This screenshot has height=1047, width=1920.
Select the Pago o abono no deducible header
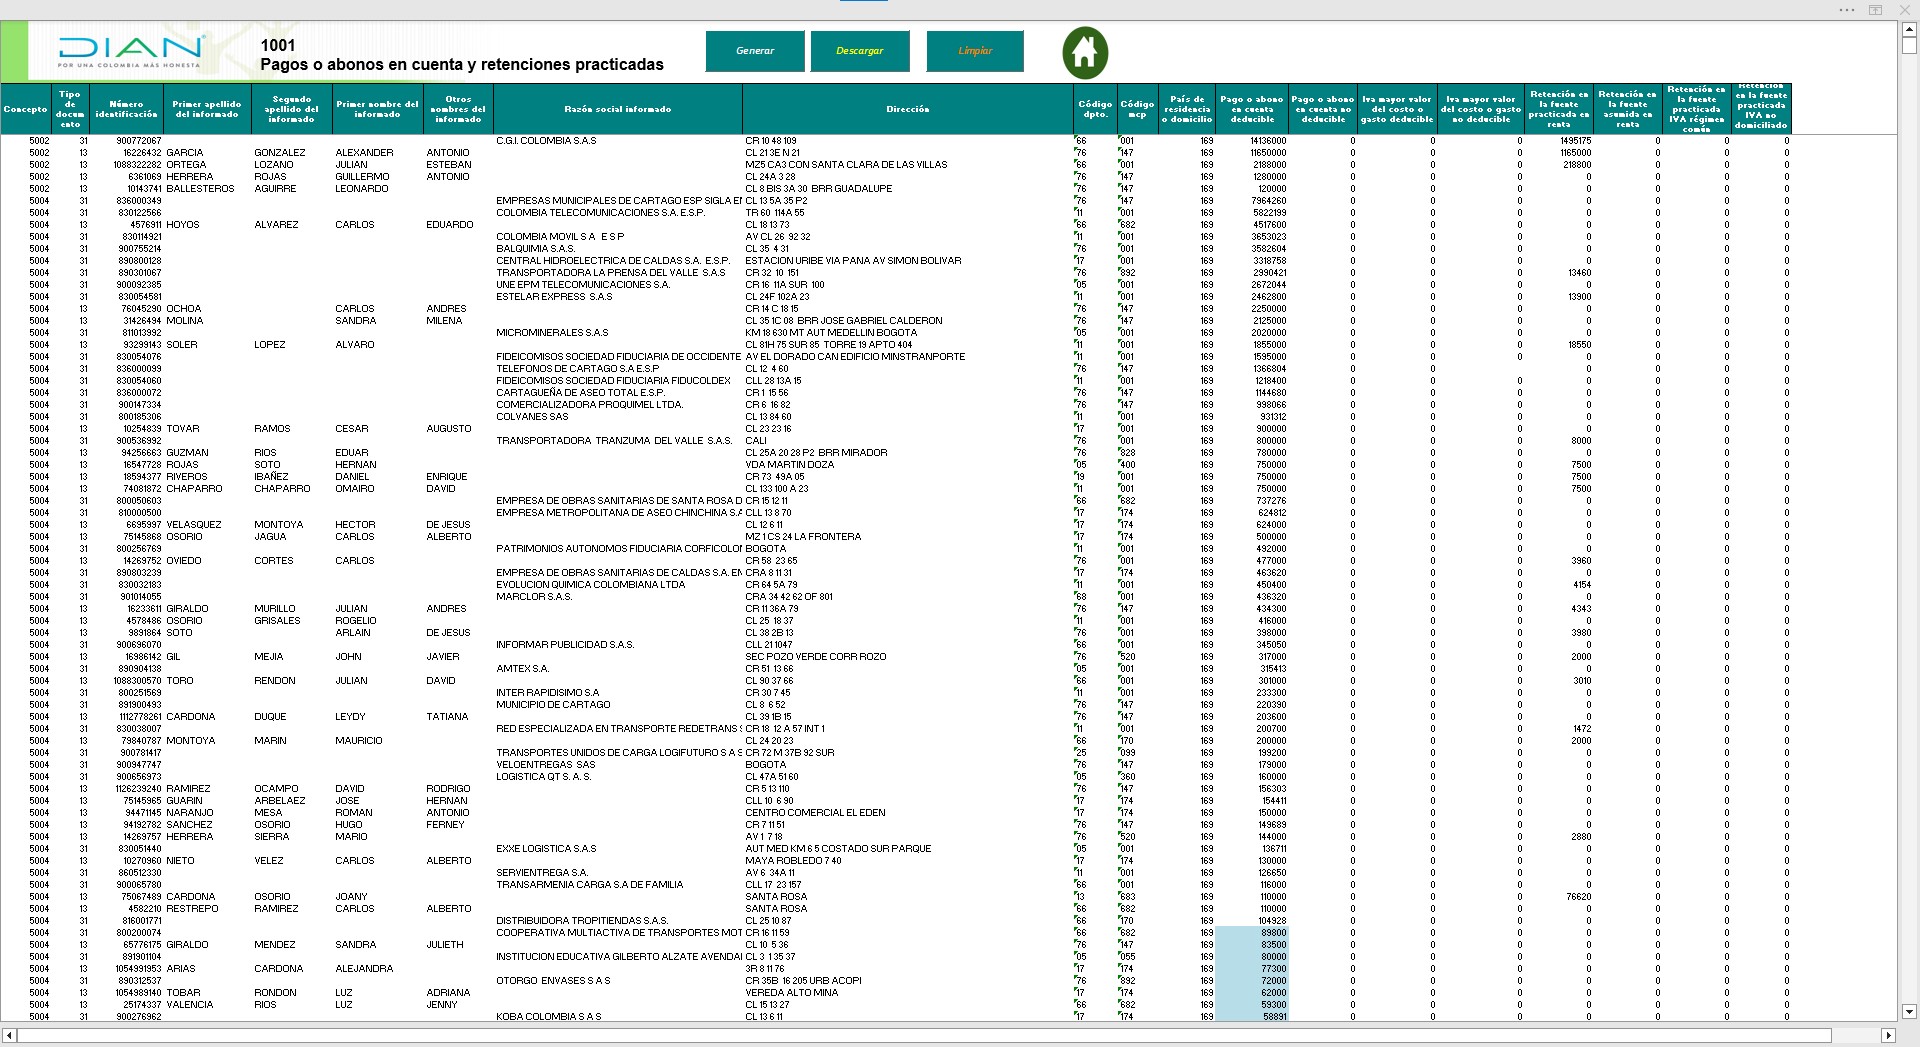(x=1323, y=109)
